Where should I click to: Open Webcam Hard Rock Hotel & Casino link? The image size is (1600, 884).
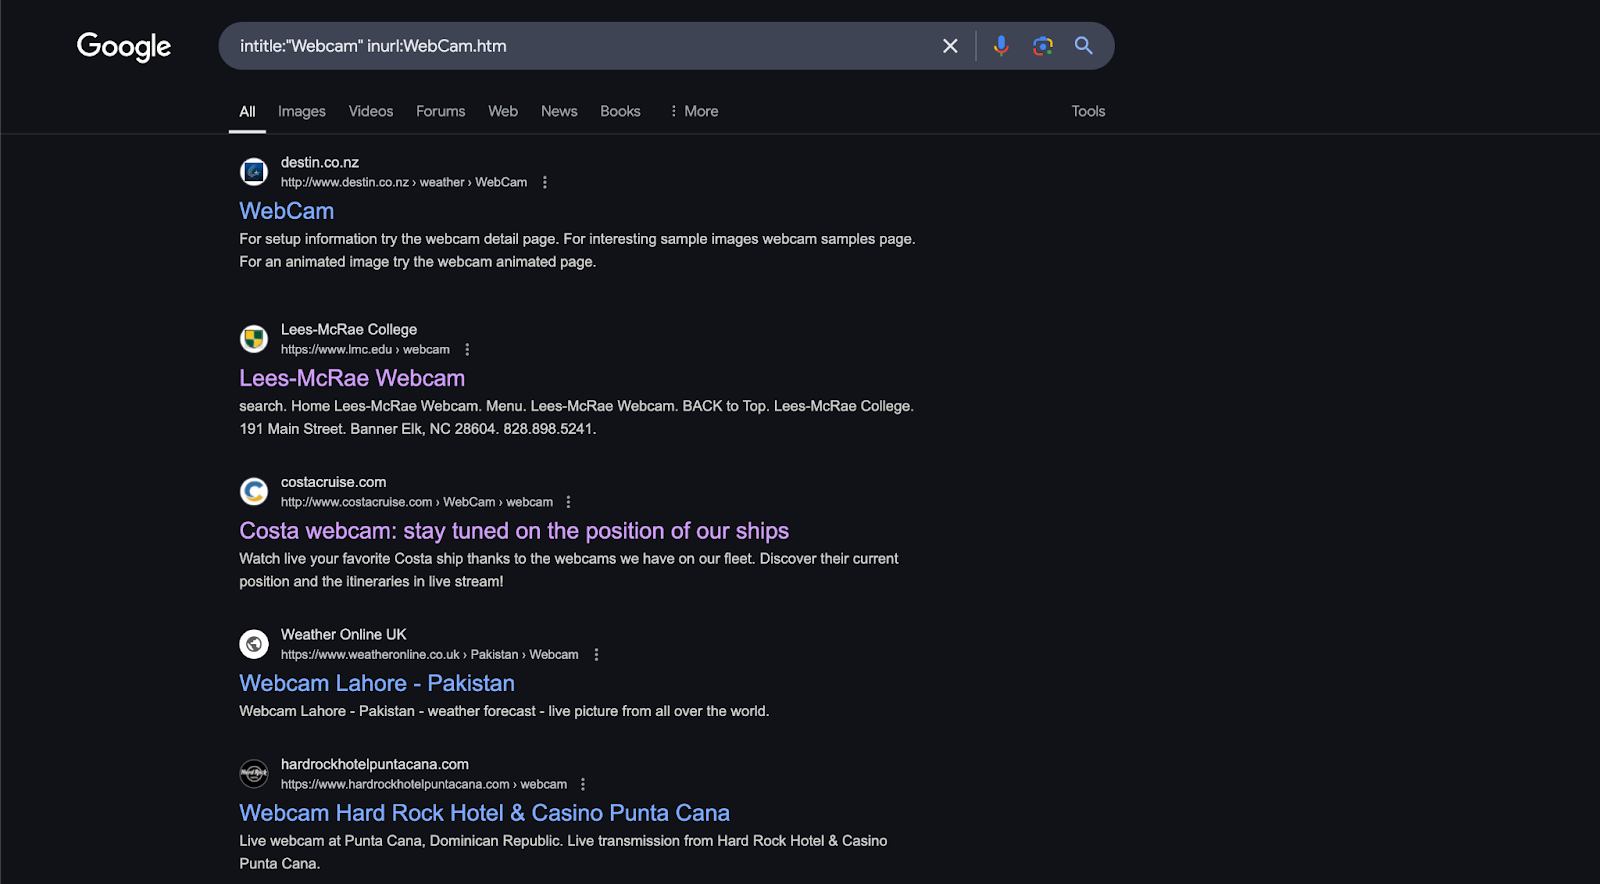tap(485, 813)
